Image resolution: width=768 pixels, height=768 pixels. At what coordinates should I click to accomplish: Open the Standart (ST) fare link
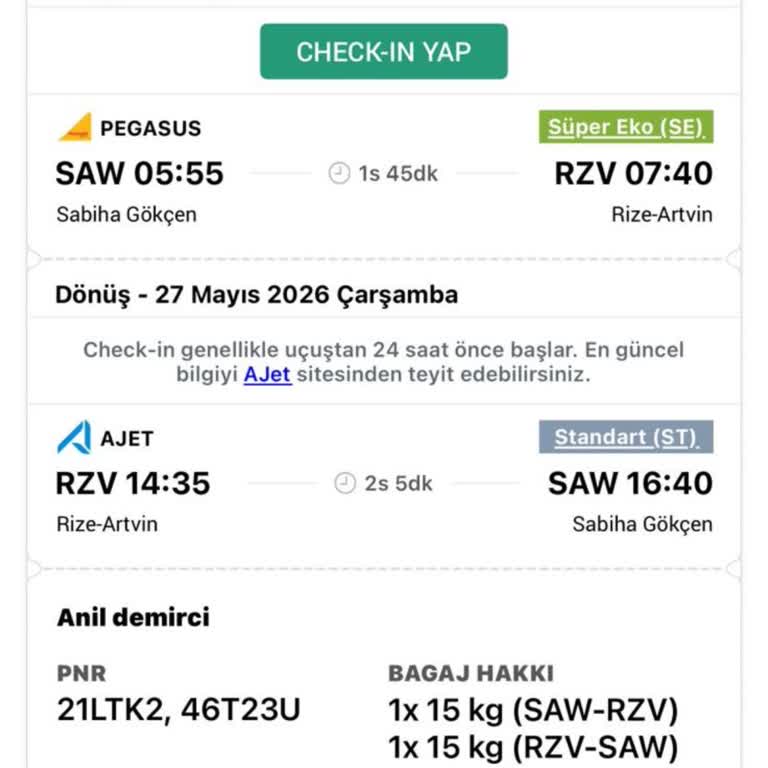pos(626,436)
